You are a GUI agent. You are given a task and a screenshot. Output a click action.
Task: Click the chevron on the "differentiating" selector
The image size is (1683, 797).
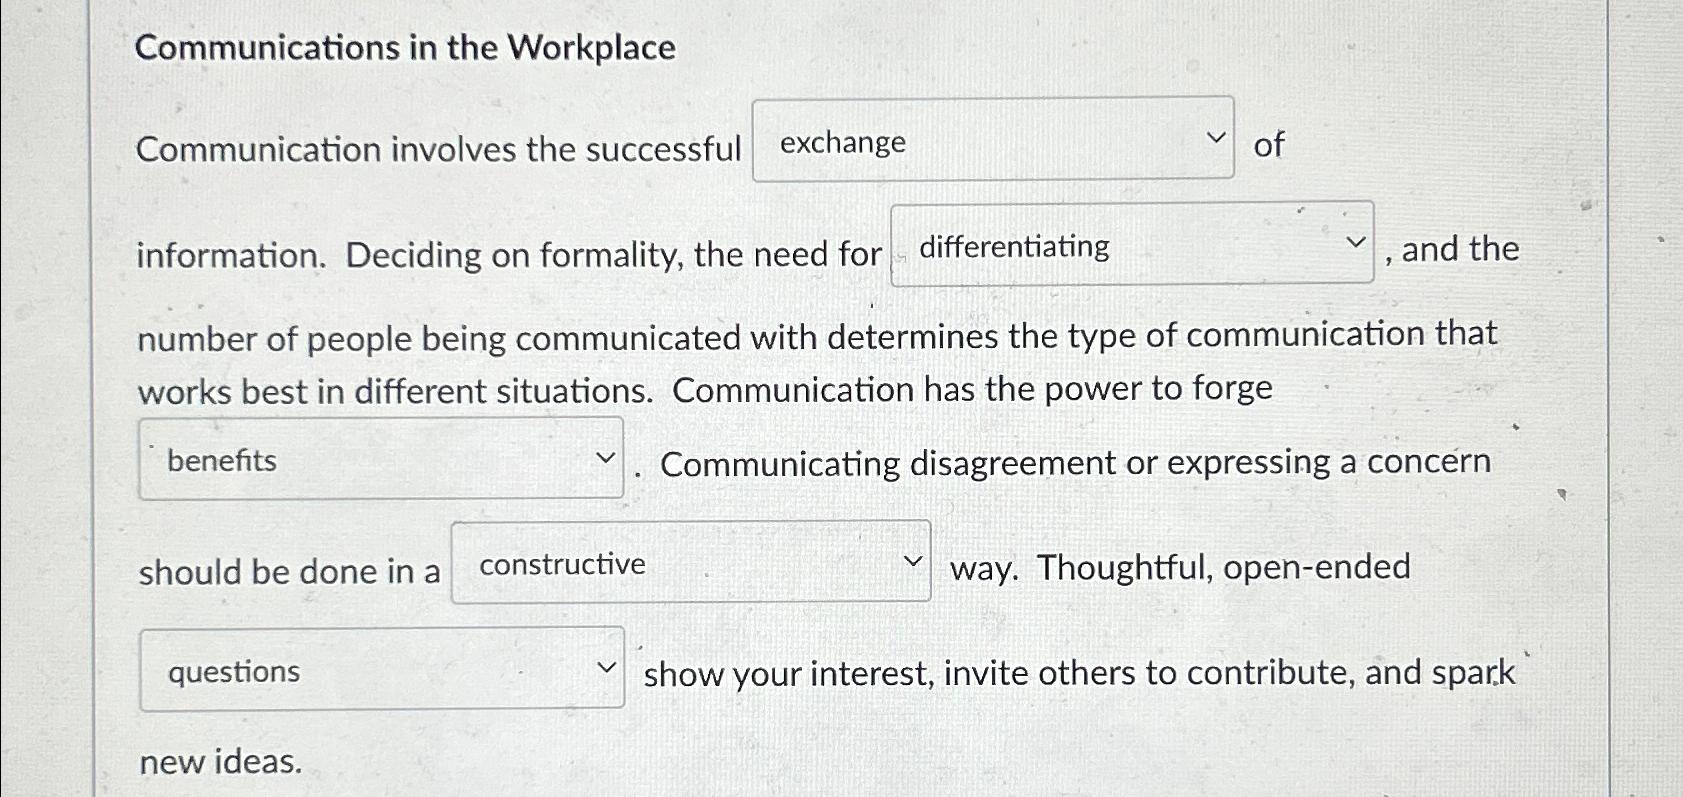coord(1357,240)
